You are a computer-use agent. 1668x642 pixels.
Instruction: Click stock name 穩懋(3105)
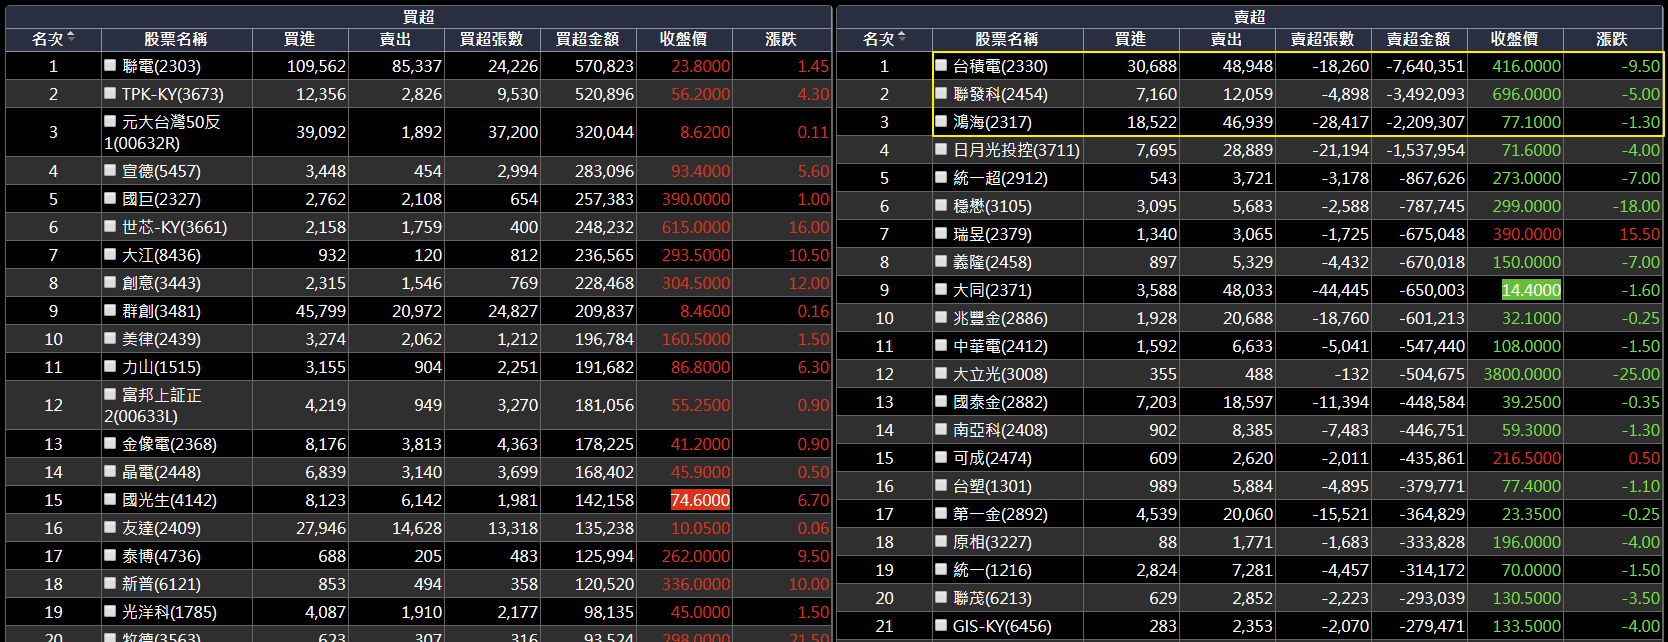coord(992,206)
